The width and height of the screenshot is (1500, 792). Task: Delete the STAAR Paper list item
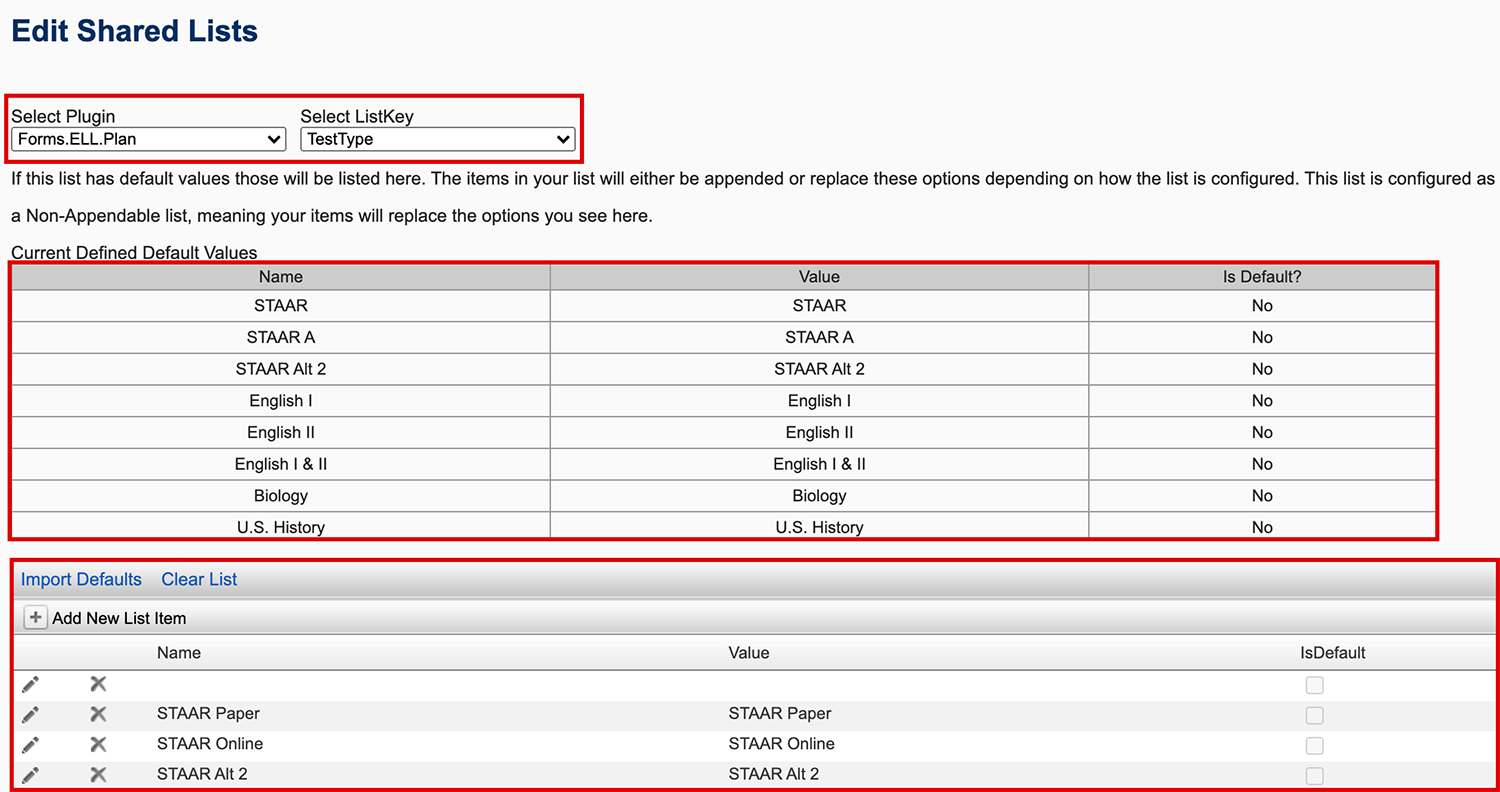pyautogui.click(x=98, y=714)
